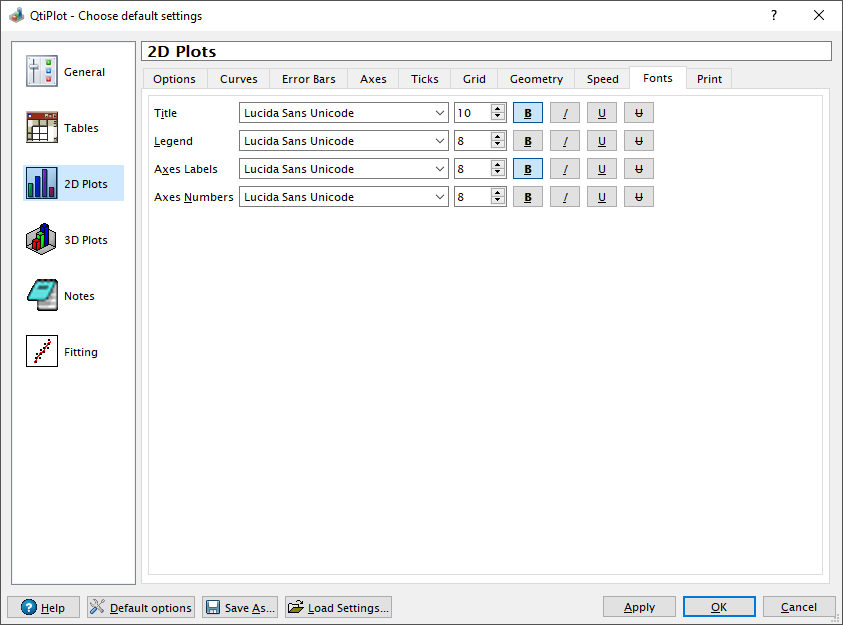Restore settings with Default options button
The image size is (843, 625).
(x=140, y=607)
